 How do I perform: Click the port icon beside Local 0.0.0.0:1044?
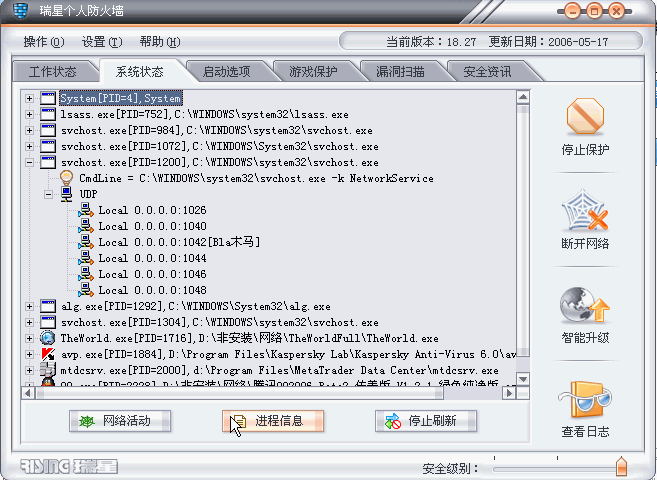coord(86,258)
